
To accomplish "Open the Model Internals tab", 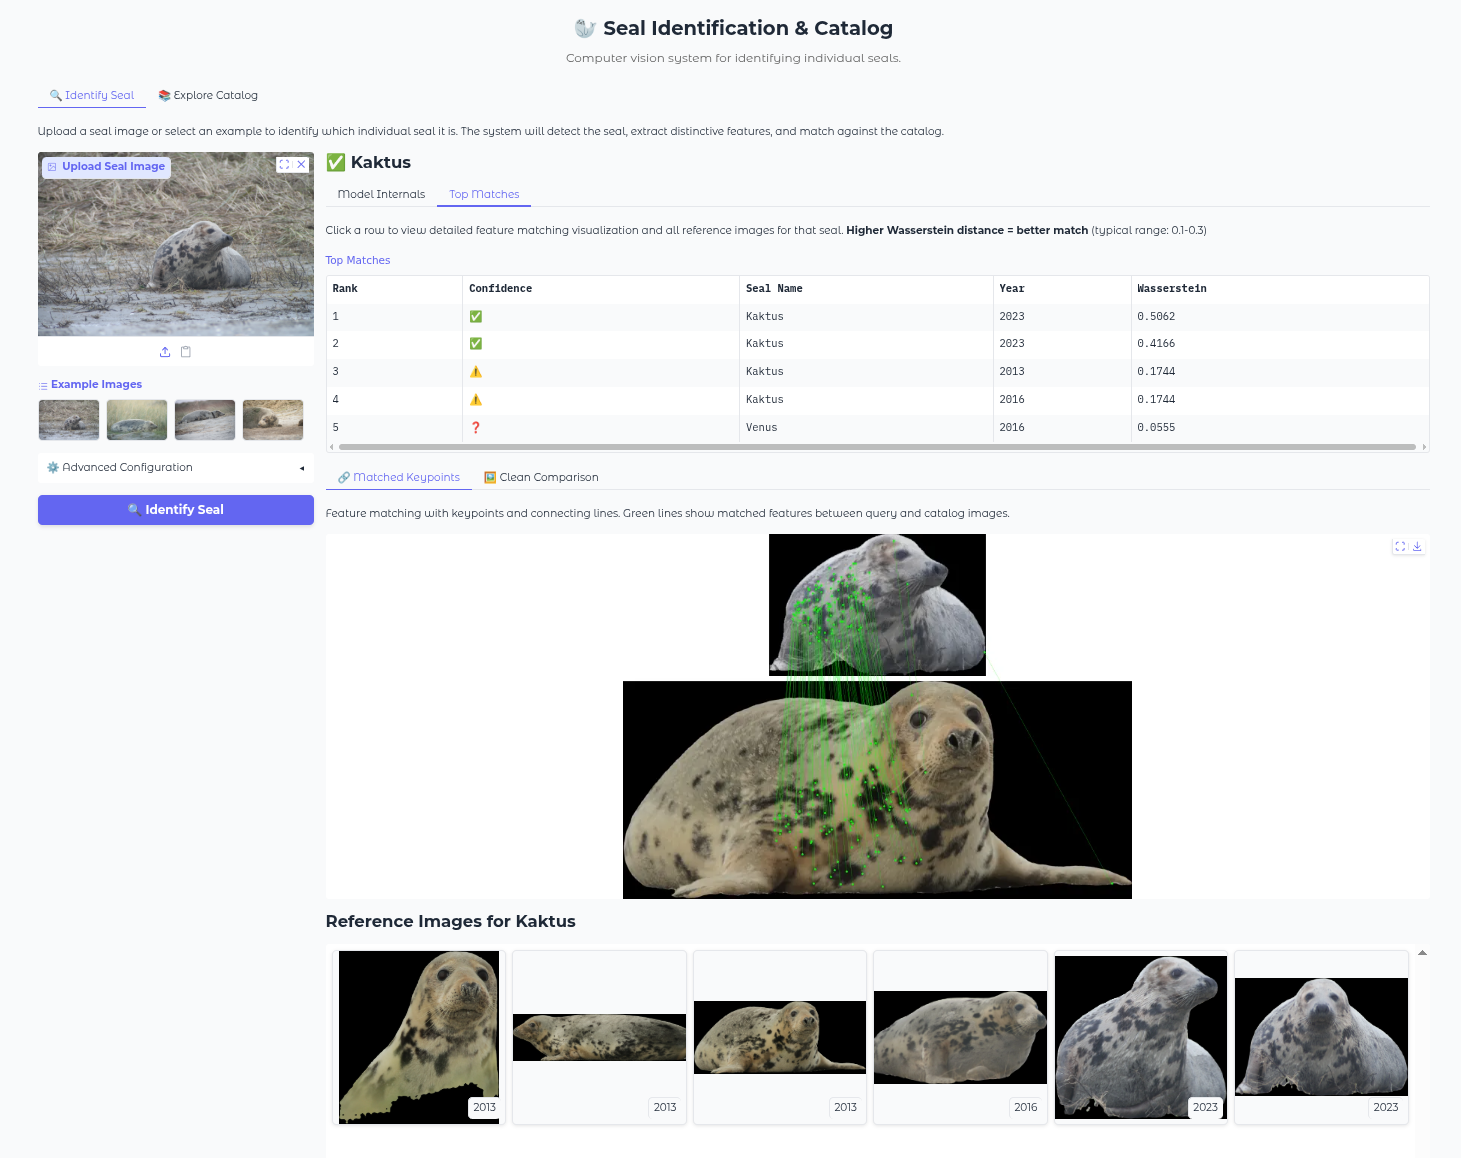I will pyautogui.click(x=380, y=194).
